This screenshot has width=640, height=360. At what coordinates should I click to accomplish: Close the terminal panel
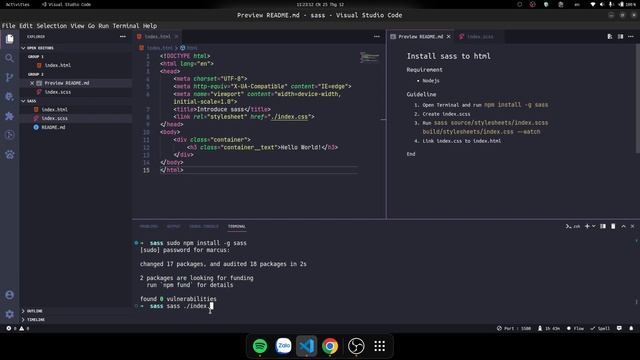pyautogui.click(x=633, y=226)
